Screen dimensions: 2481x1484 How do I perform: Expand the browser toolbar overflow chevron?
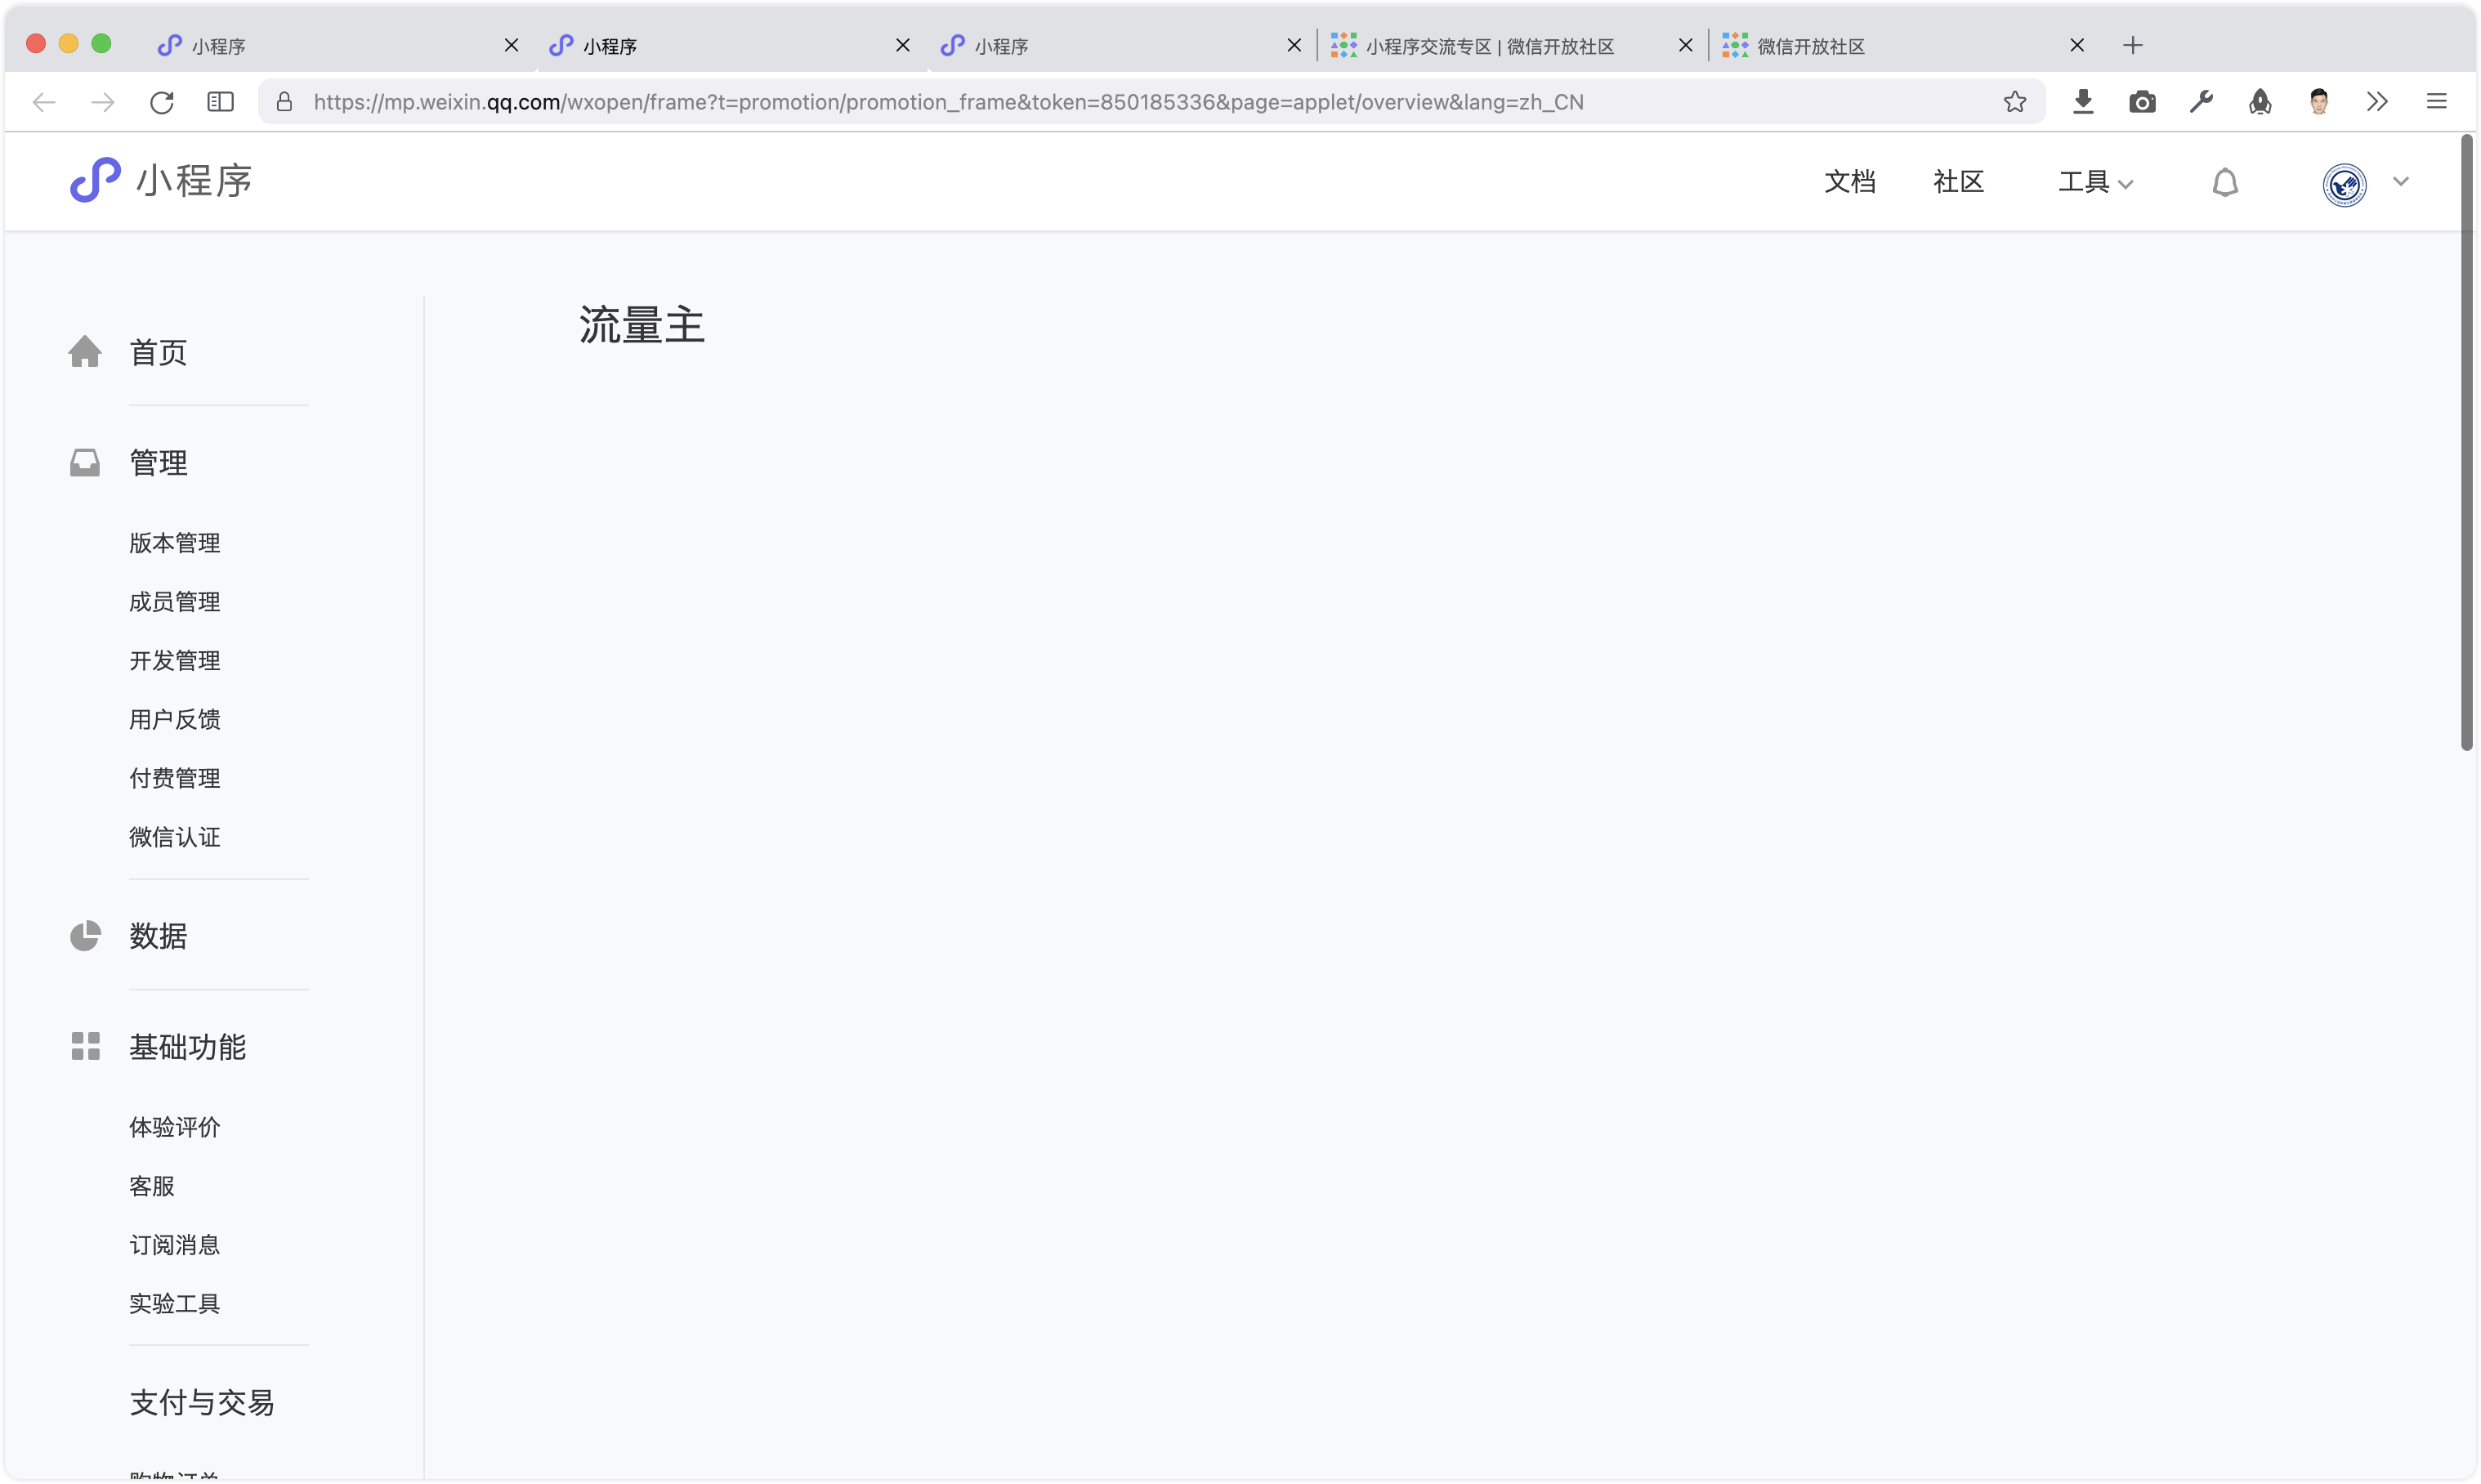[2377, 102]
